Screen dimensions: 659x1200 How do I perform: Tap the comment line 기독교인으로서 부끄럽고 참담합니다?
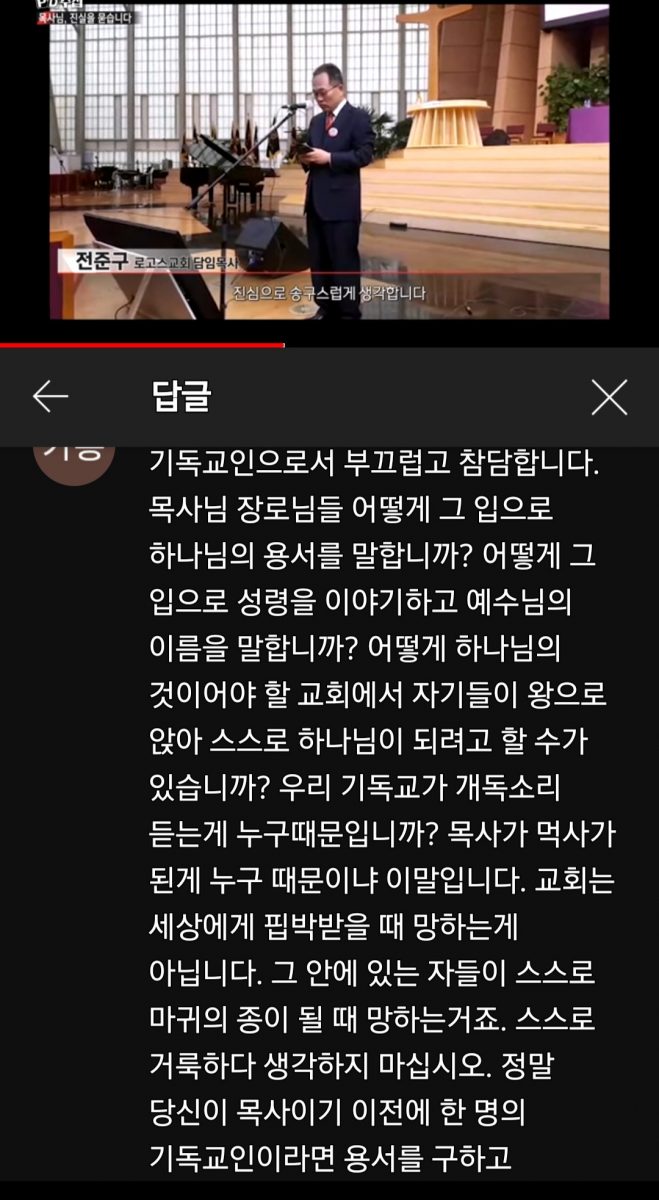pyautogui.click(x=374, y=463)
